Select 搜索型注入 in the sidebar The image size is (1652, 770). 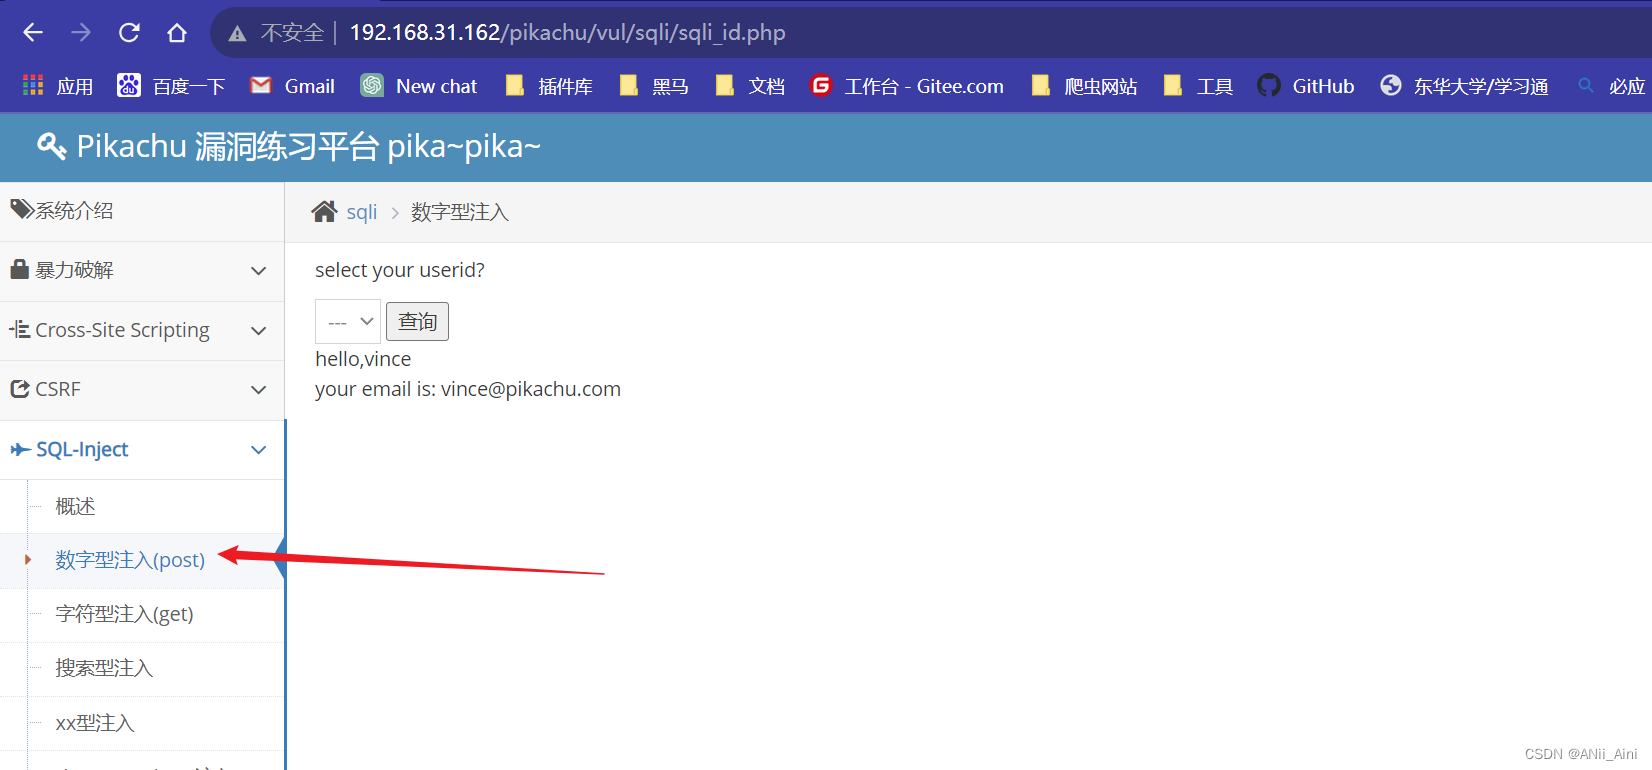click(104, 668)
